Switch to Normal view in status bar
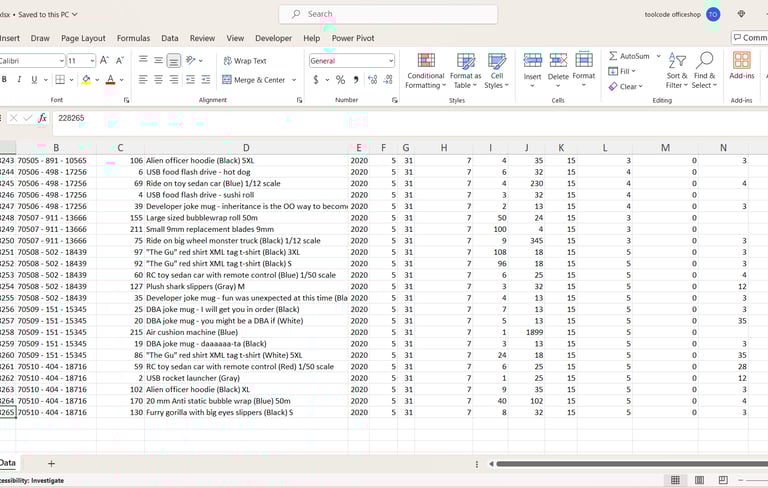The image size is (768, 488). tap(675, 480)
